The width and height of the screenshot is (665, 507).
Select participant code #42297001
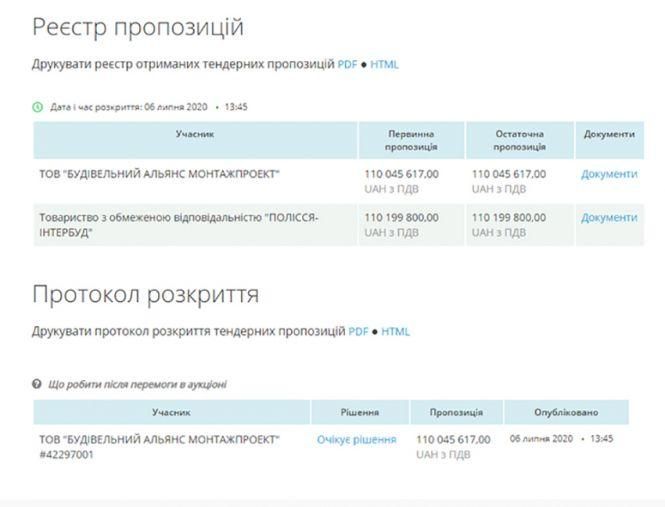[66, 455]
